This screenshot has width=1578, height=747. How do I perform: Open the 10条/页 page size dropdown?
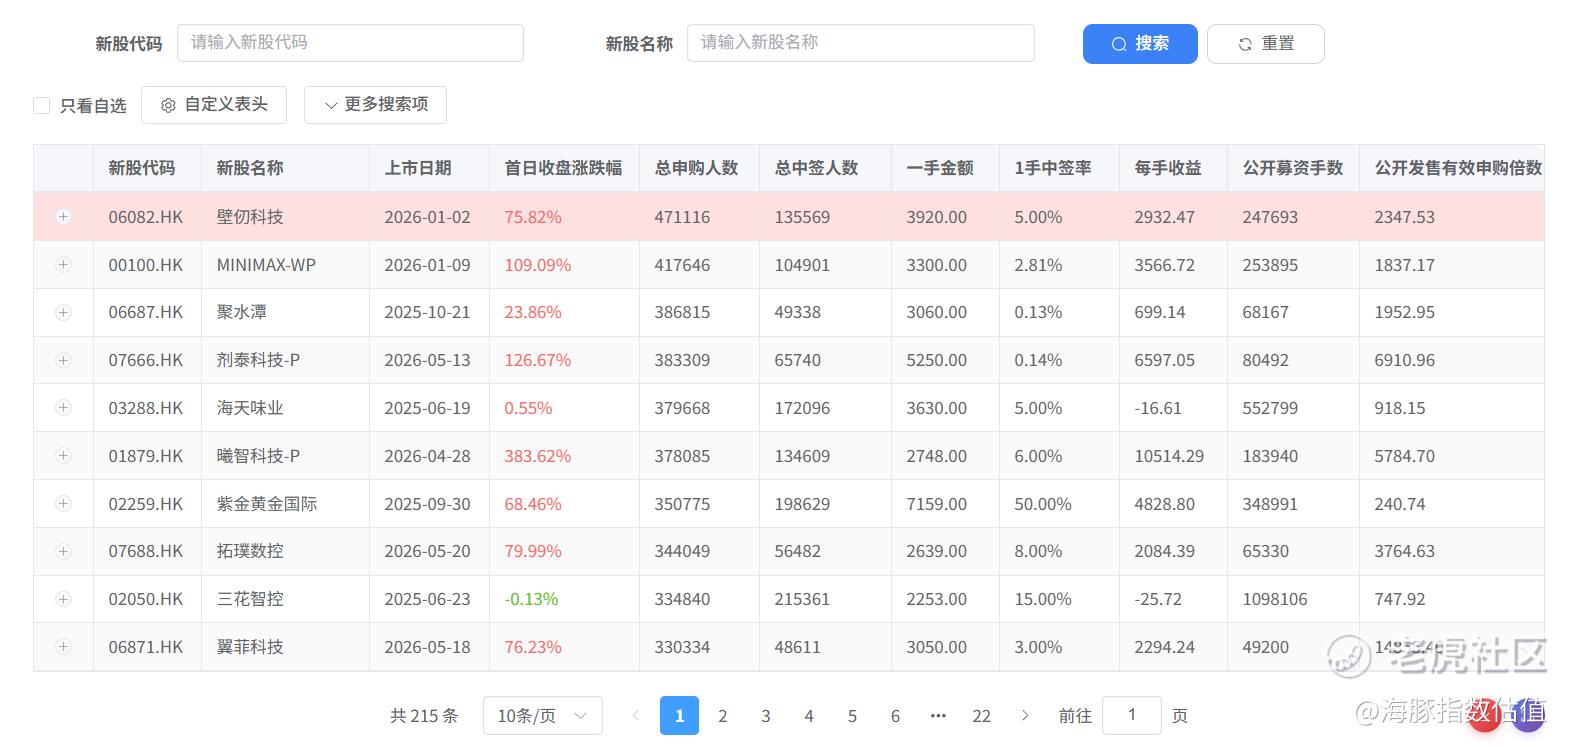tap(543, 716)
